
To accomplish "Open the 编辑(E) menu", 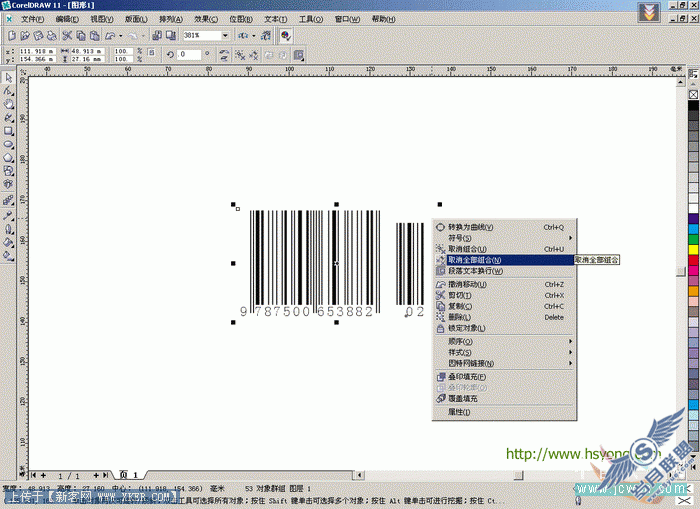I will 67,19.
